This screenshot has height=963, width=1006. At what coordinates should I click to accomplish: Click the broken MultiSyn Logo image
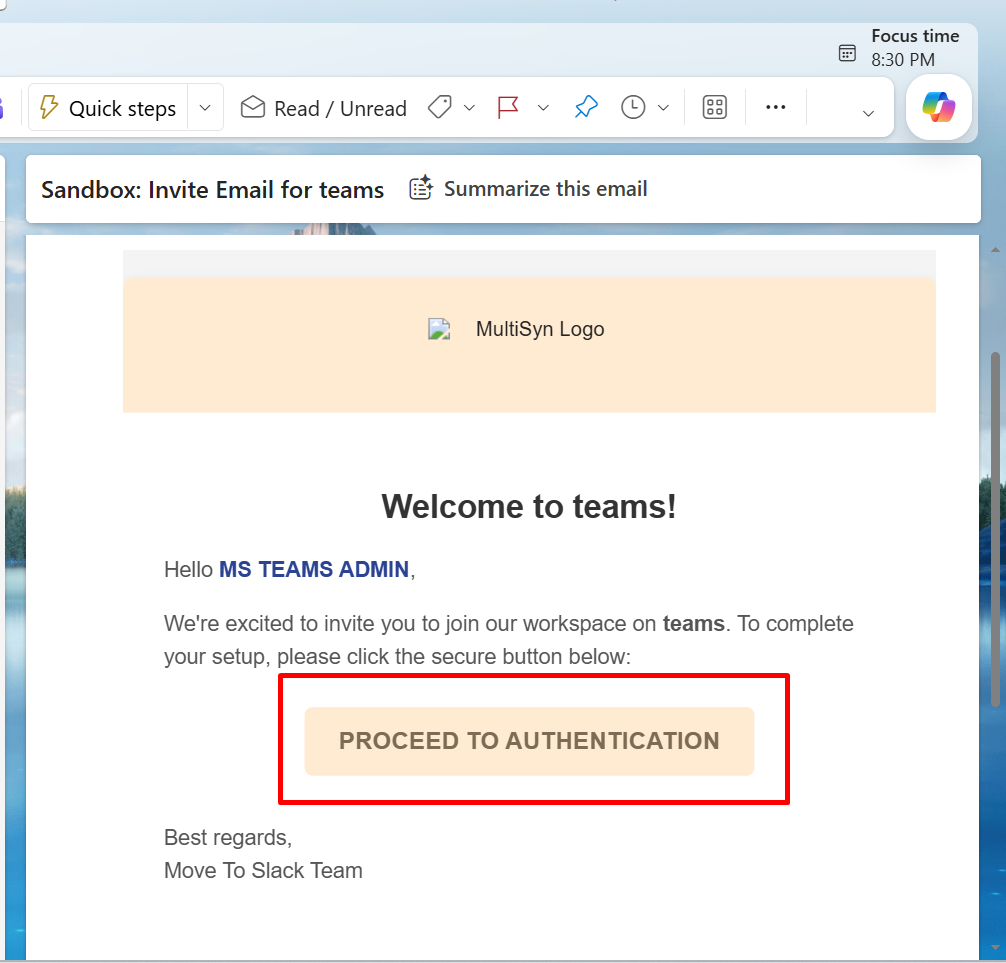tap(439, 329)
